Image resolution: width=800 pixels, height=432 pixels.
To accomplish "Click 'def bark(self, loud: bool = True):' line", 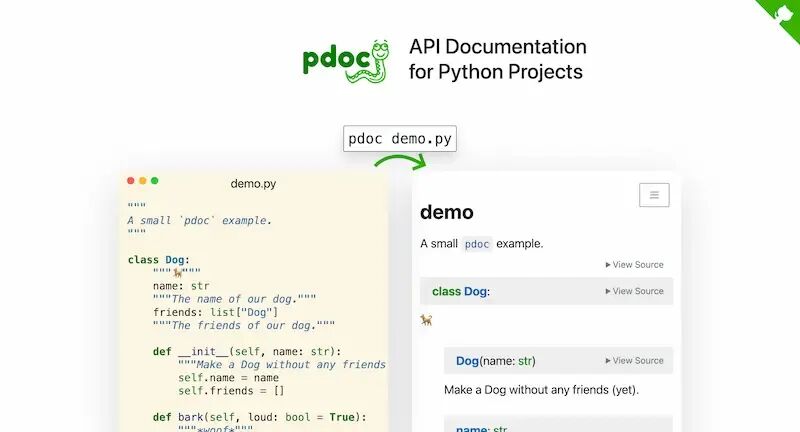I will (x=260, y=417).
